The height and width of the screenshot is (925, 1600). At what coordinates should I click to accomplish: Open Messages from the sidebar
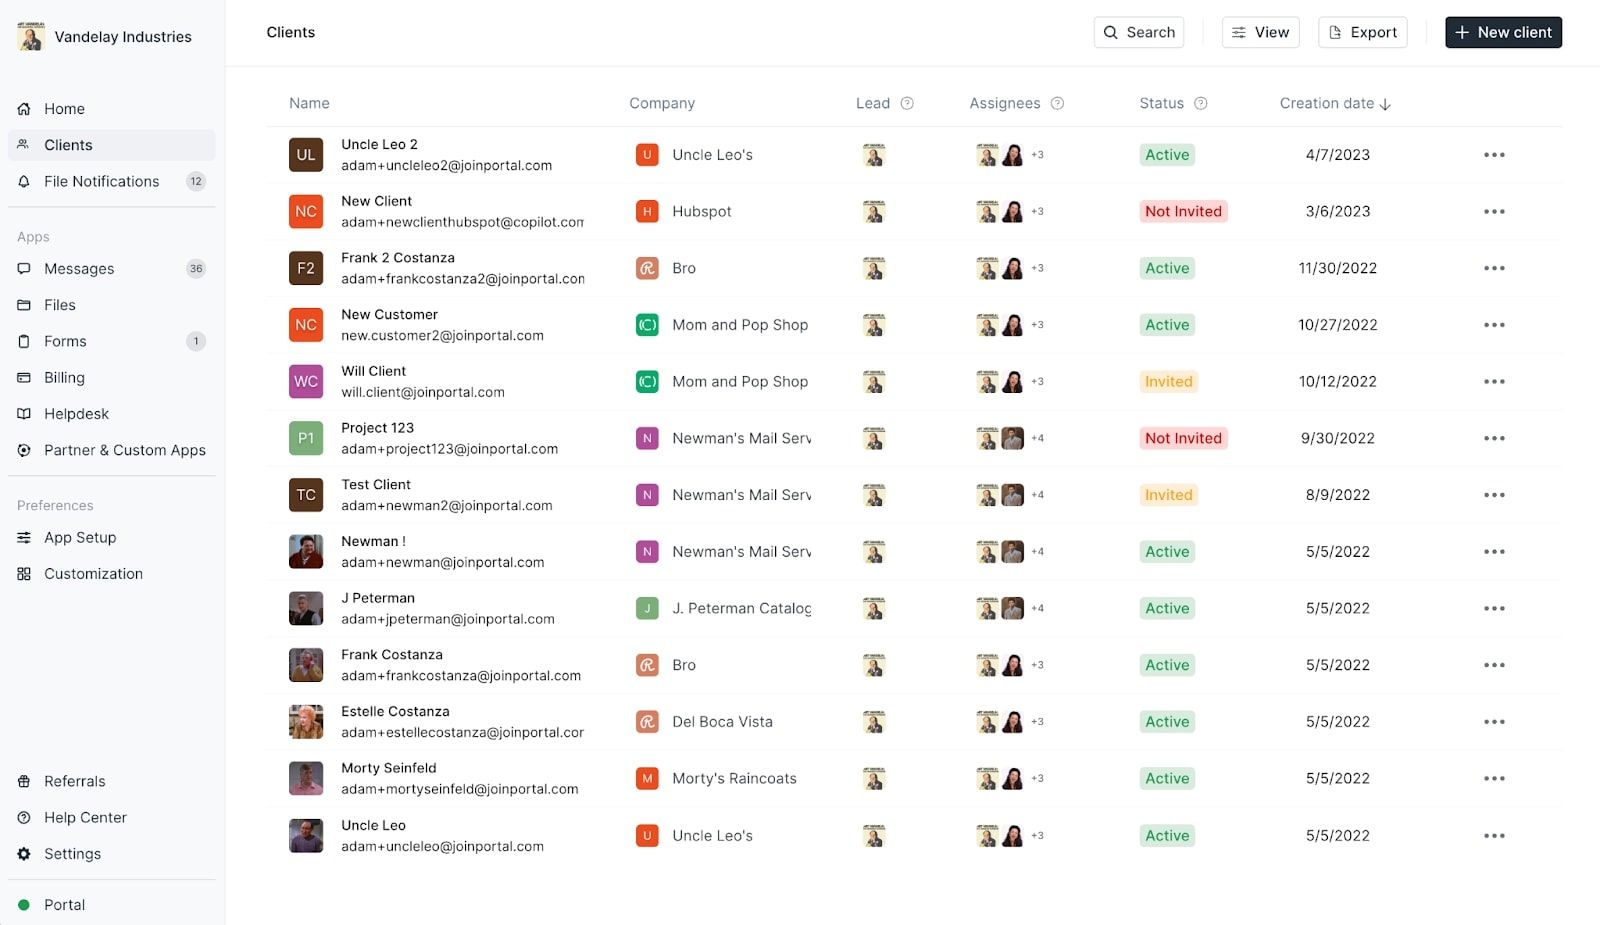77,268
